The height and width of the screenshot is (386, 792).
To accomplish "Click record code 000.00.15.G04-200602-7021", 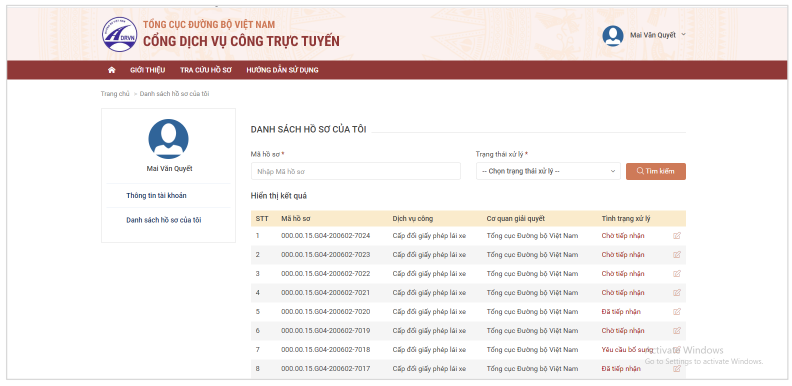I will point(325,293).
